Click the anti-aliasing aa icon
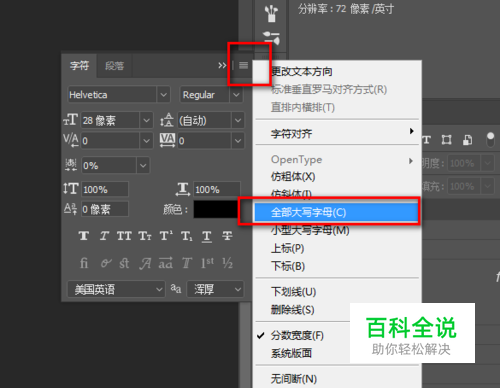The image size is (500, 388). point(176,288)
